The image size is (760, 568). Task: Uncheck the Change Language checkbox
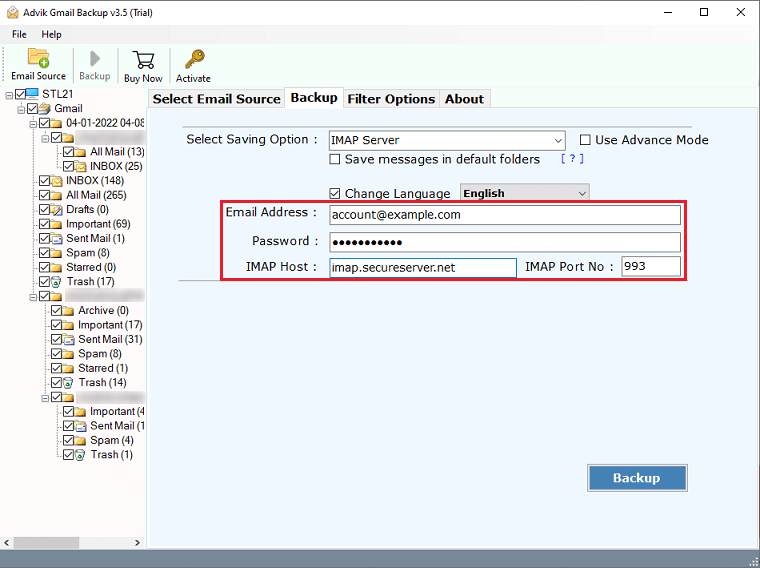(x=334, y=193)
